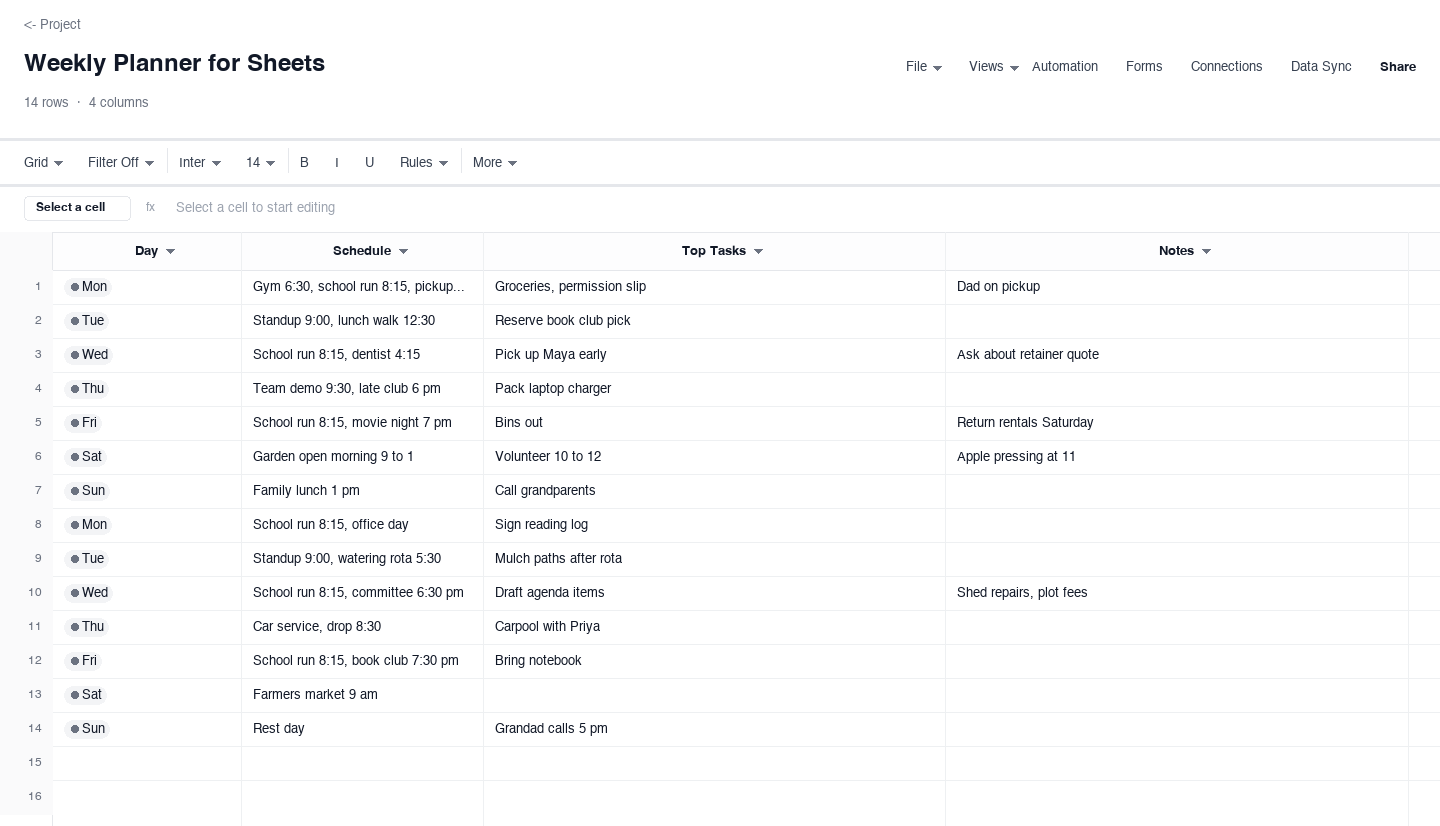Open the Automation menu item
Screen dimensions: 1440x826
coord(1065,66)
